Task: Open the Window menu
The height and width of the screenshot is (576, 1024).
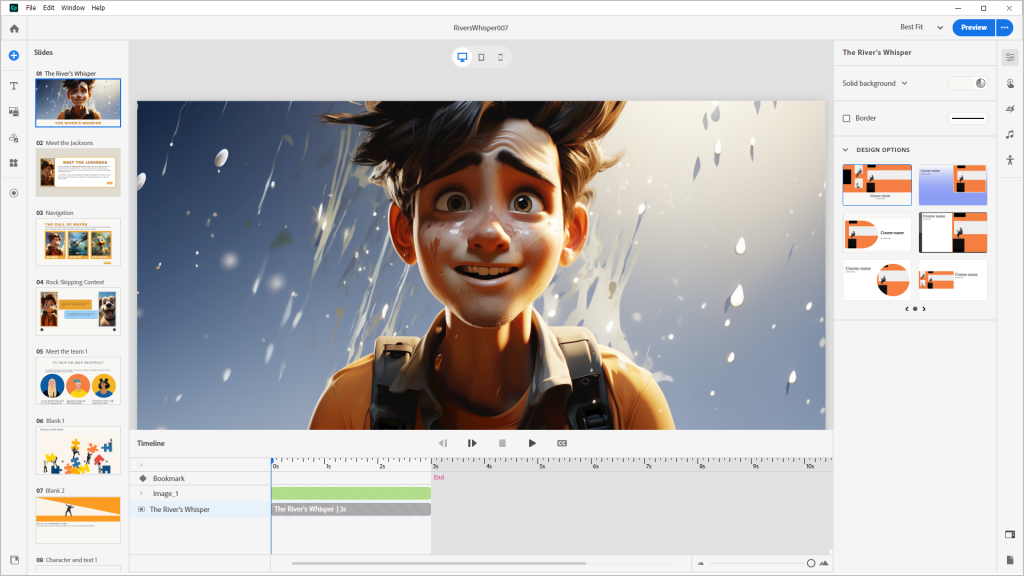Action: pos(73,8)
